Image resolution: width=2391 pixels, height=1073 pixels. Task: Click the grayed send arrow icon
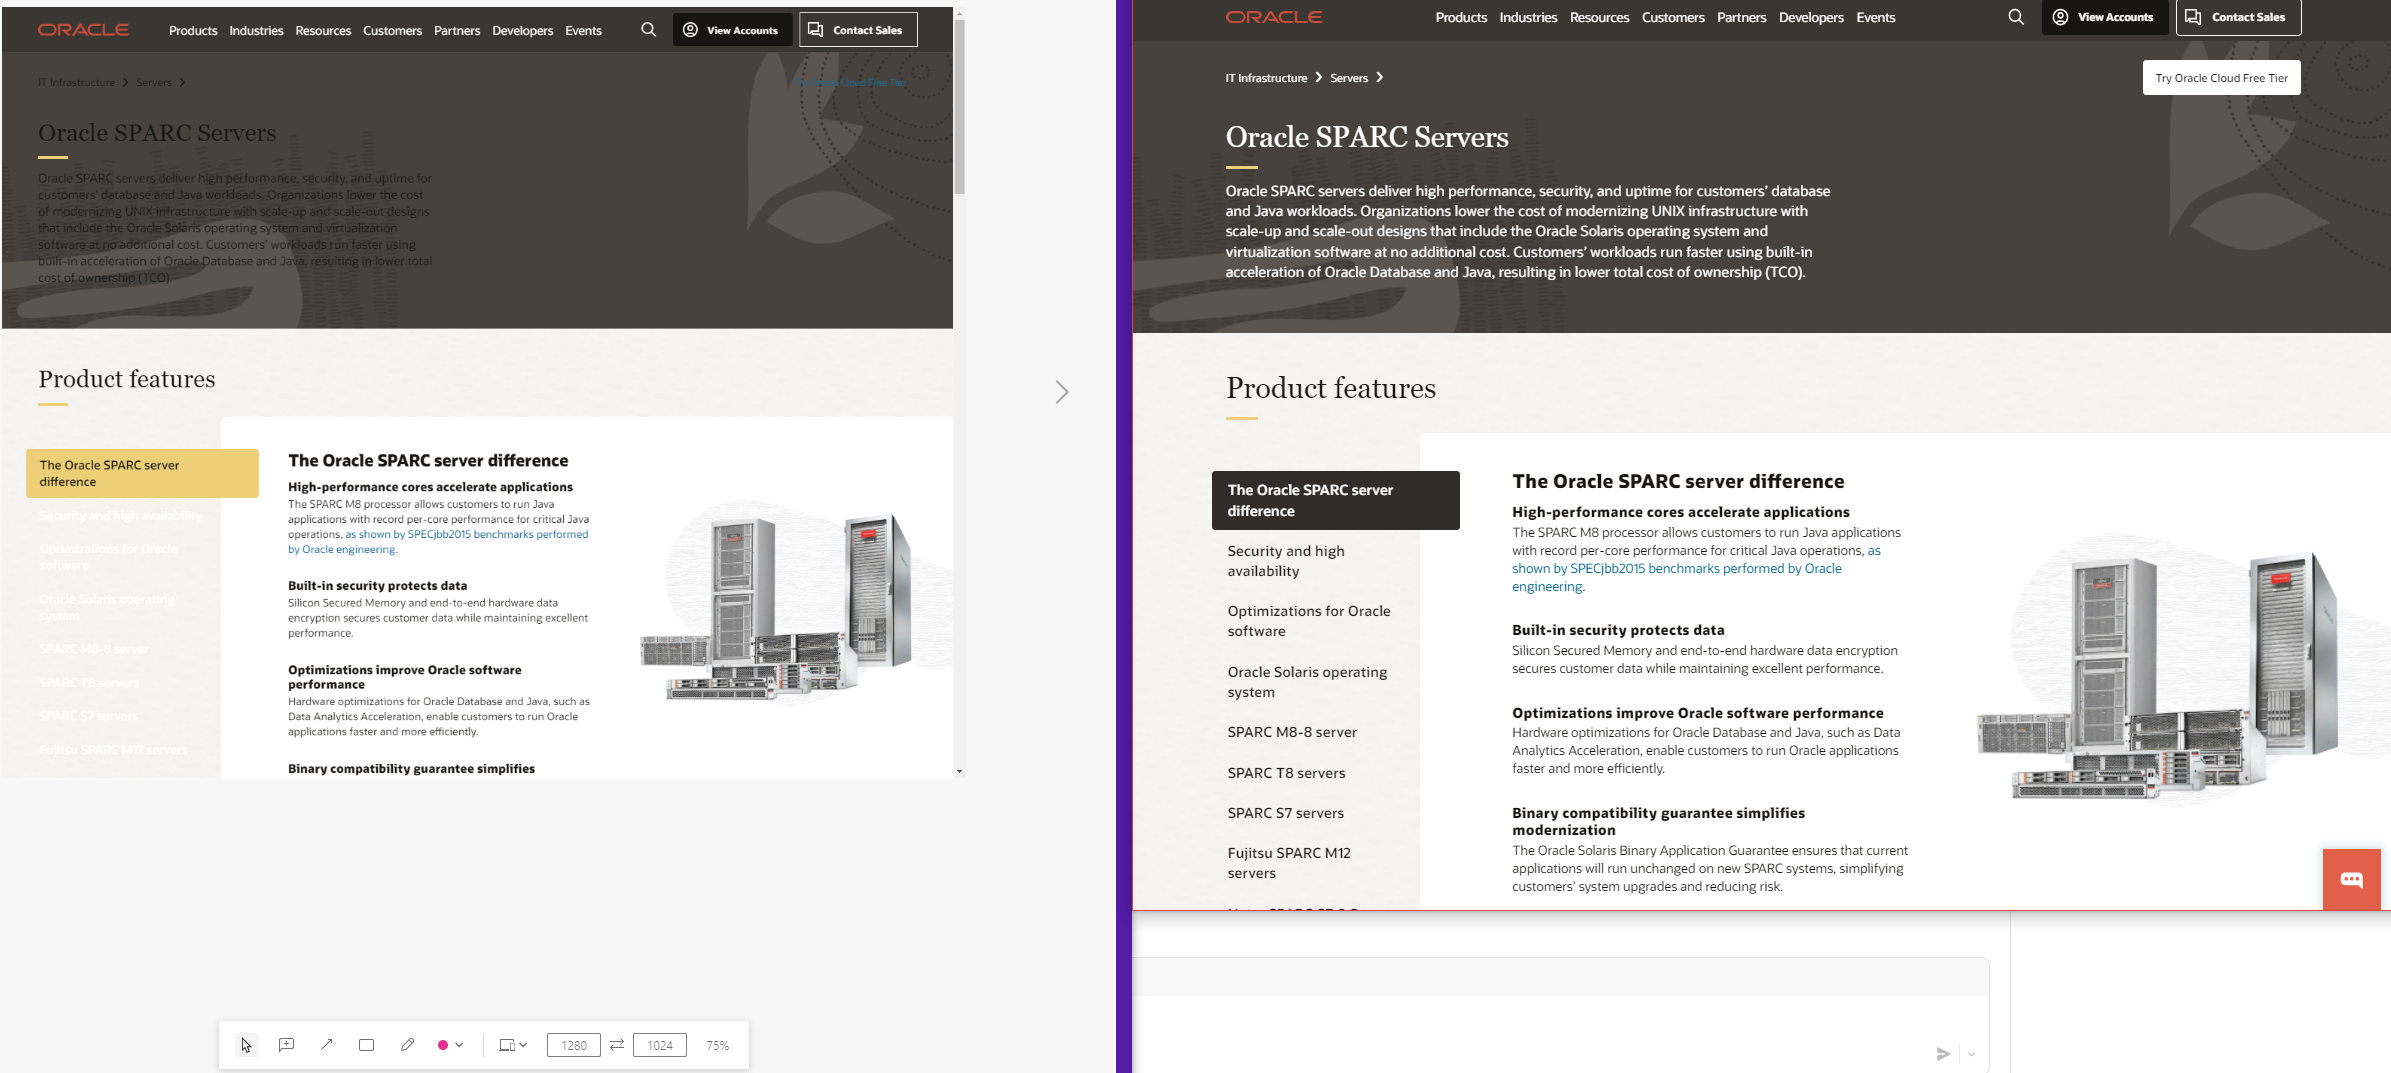click(1943, 1054)
